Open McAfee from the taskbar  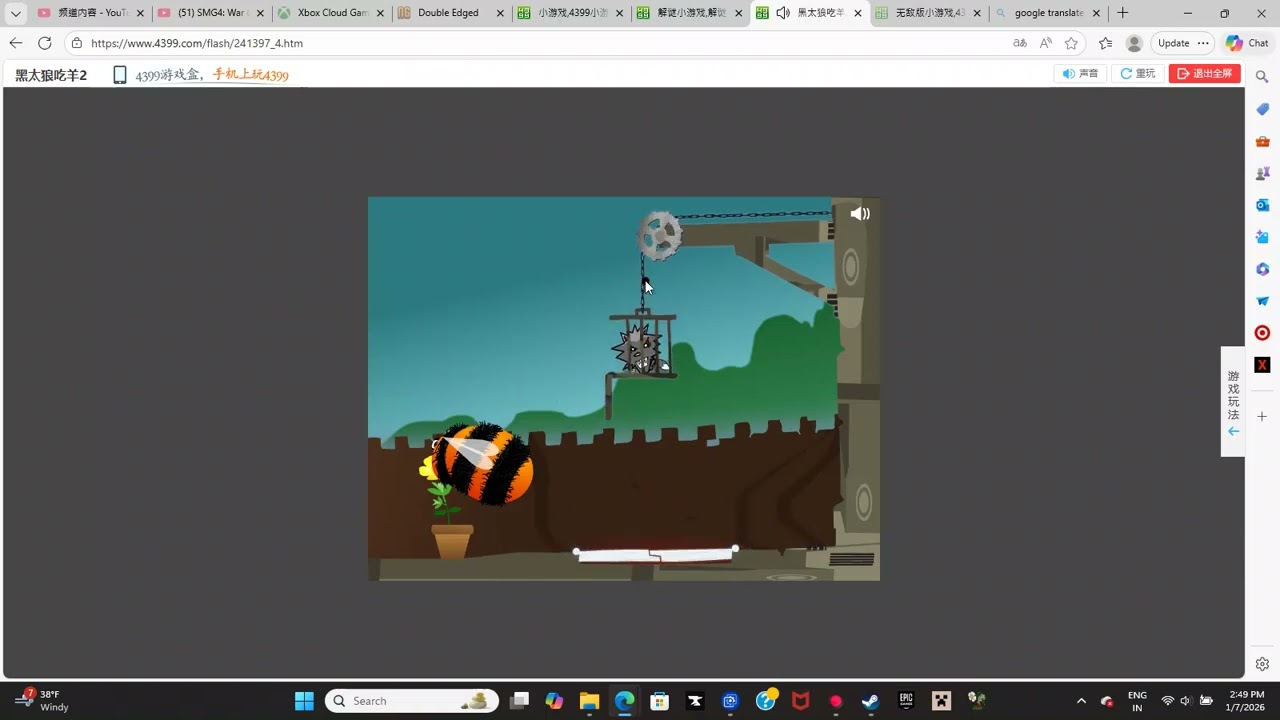(800, 701)
